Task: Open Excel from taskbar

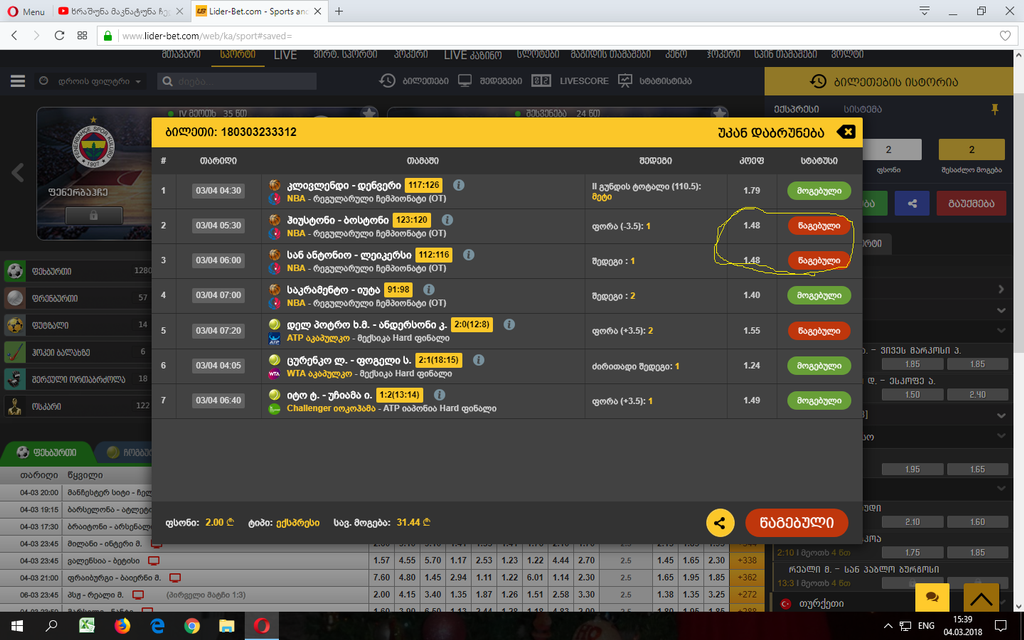Action: [x=87, y=626]
